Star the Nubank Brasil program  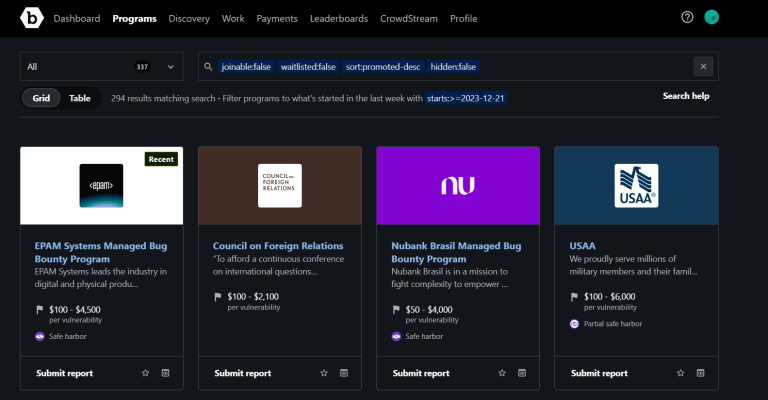click(x=501, y=373)
